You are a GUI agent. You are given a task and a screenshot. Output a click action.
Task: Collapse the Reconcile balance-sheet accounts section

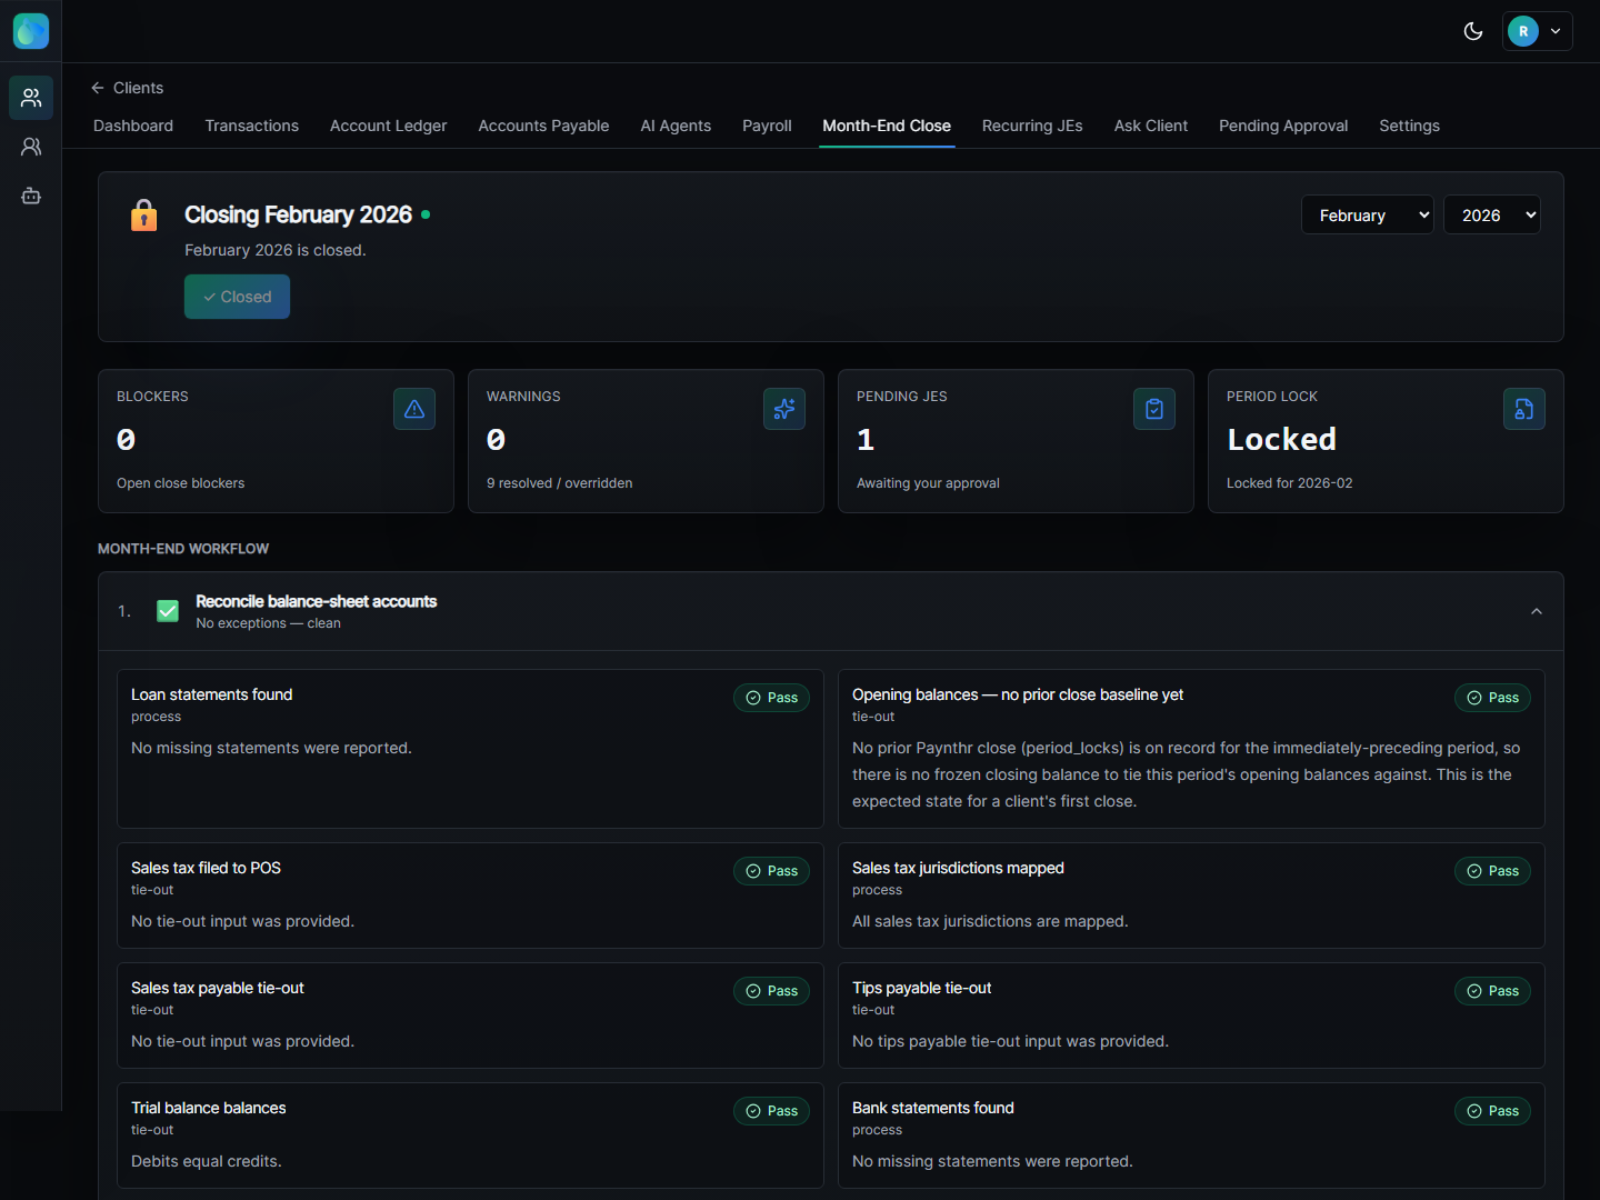(1536, 611)
